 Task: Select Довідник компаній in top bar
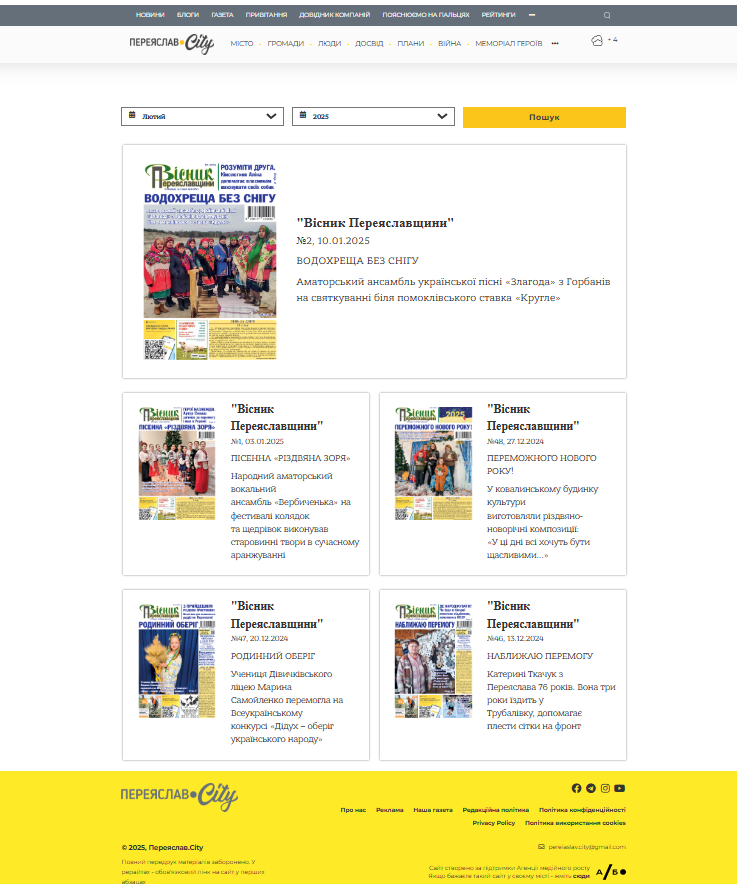click(335, 16)
